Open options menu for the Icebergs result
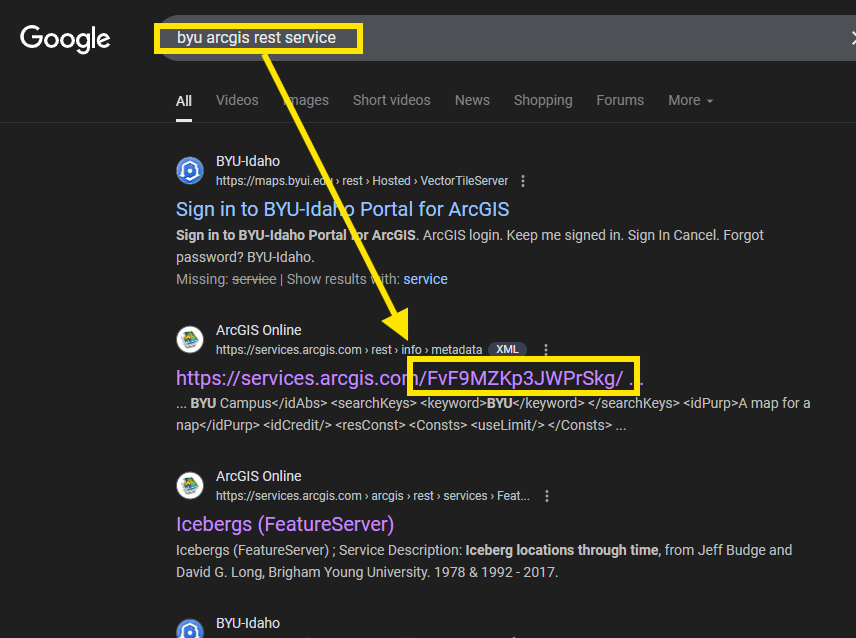This screenshot has height=638, width=856. pyautogui.click(x=547, y=496)
